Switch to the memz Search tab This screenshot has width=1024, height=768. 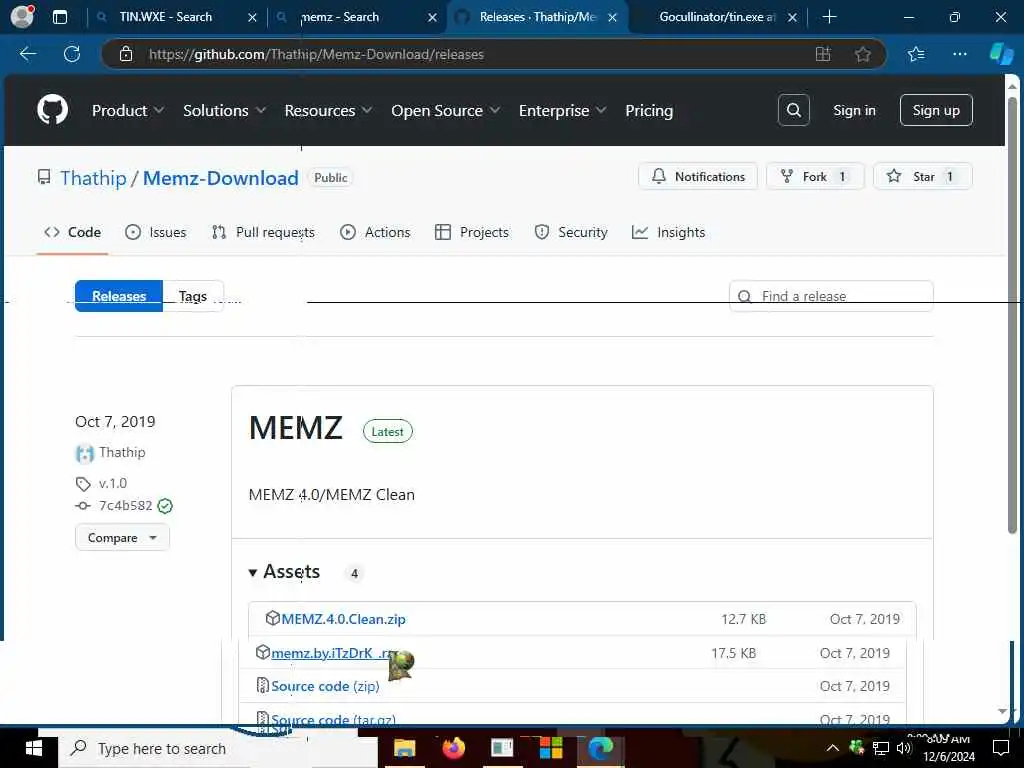pyautogui.click(x=340, y=17)
